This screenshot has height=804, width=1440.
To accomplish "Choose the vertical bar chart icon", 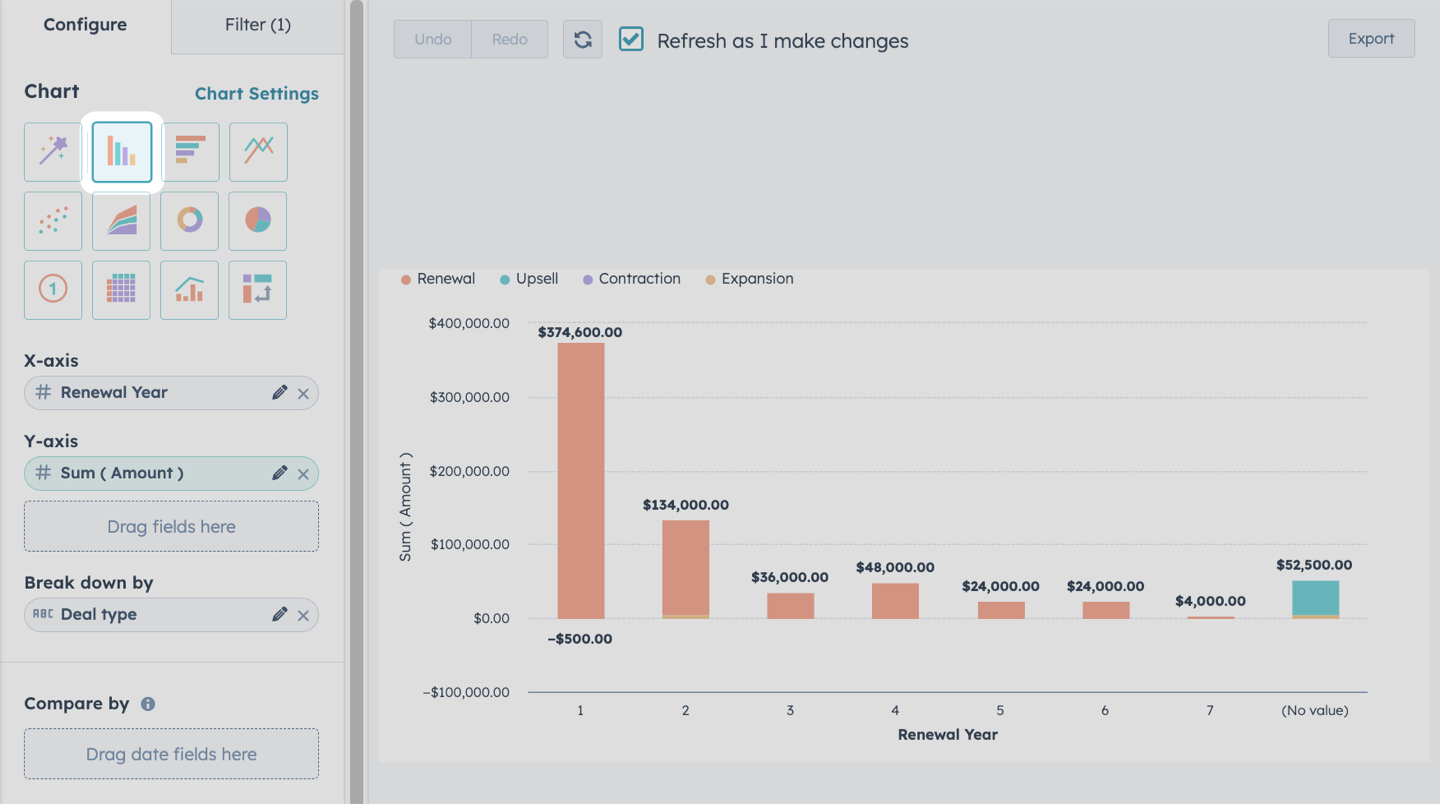I will click(x=122, y=152).
